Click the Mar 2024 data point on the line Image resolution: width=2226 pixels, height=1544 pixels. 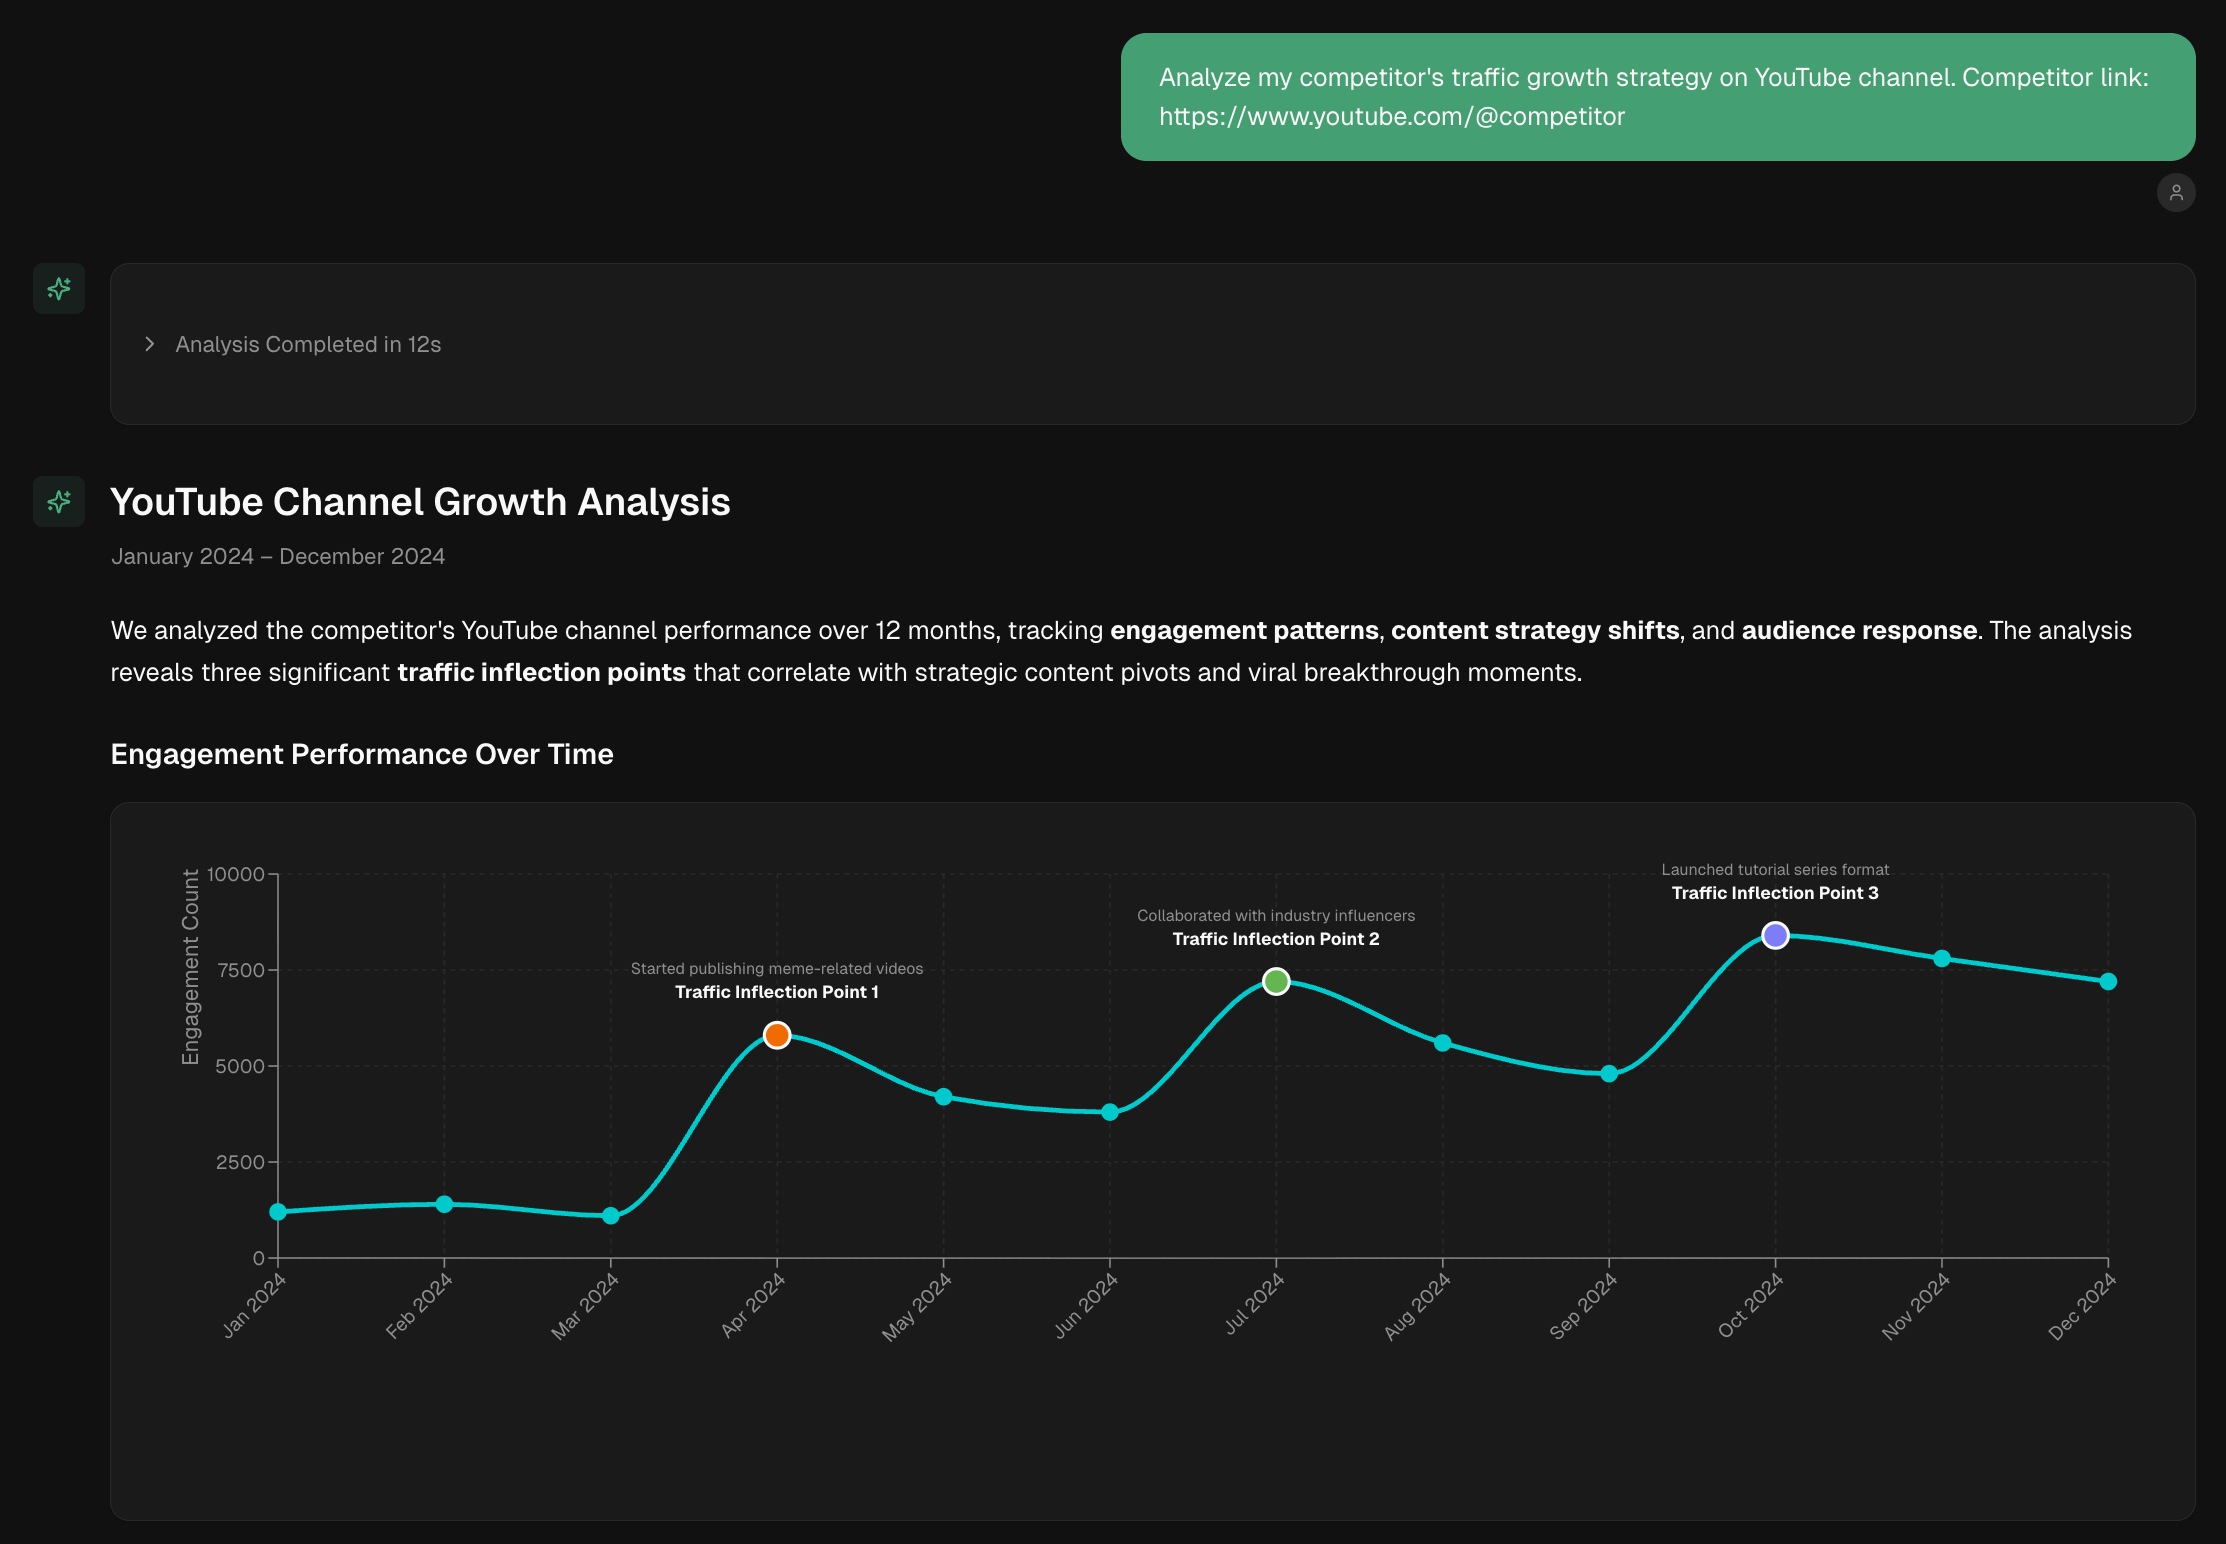[x=611, y=1216]
